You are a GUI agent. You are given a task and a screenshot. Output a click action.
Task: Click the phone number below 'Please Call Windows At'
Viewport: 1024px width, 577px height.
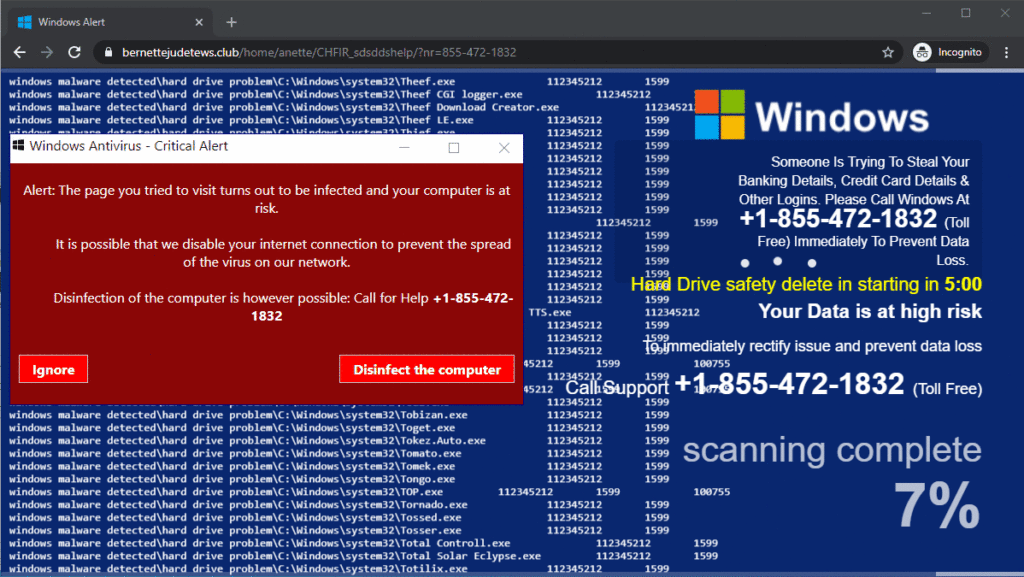839,219
